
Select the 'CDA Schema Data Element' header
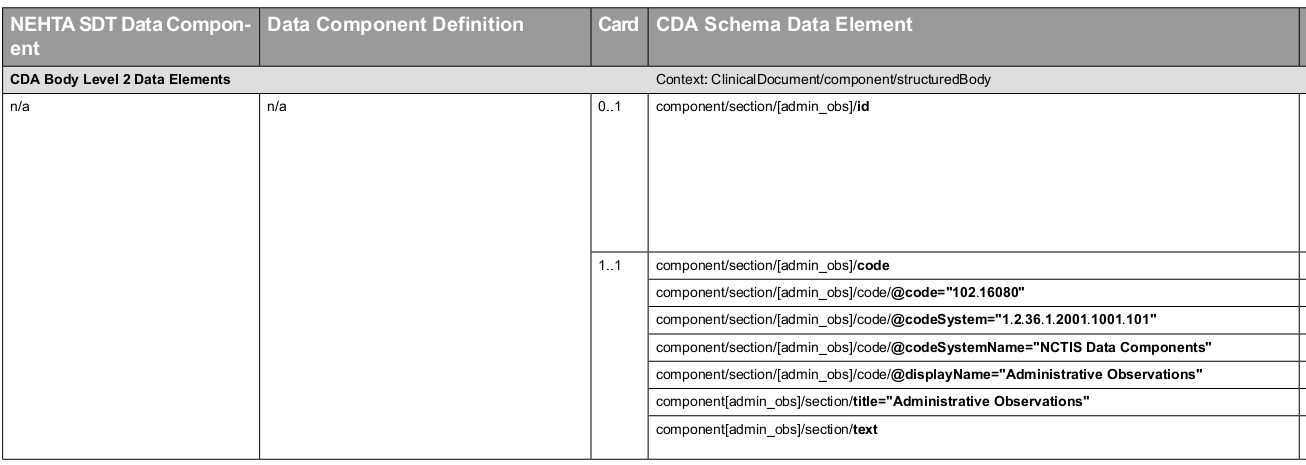[783, 25]
